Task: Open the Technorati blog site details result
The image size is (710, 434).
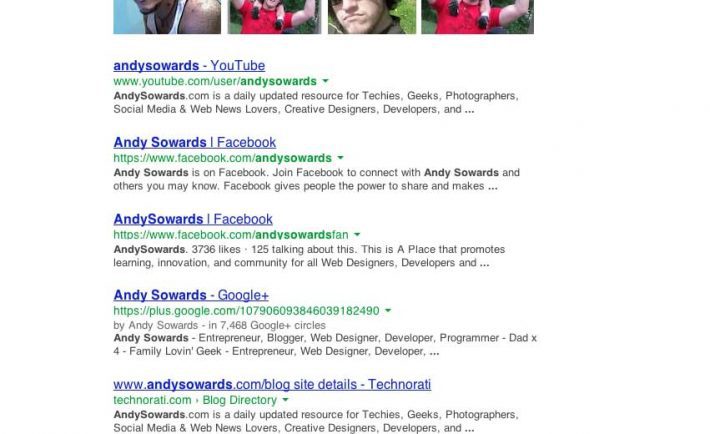Action: coord(272,385)
